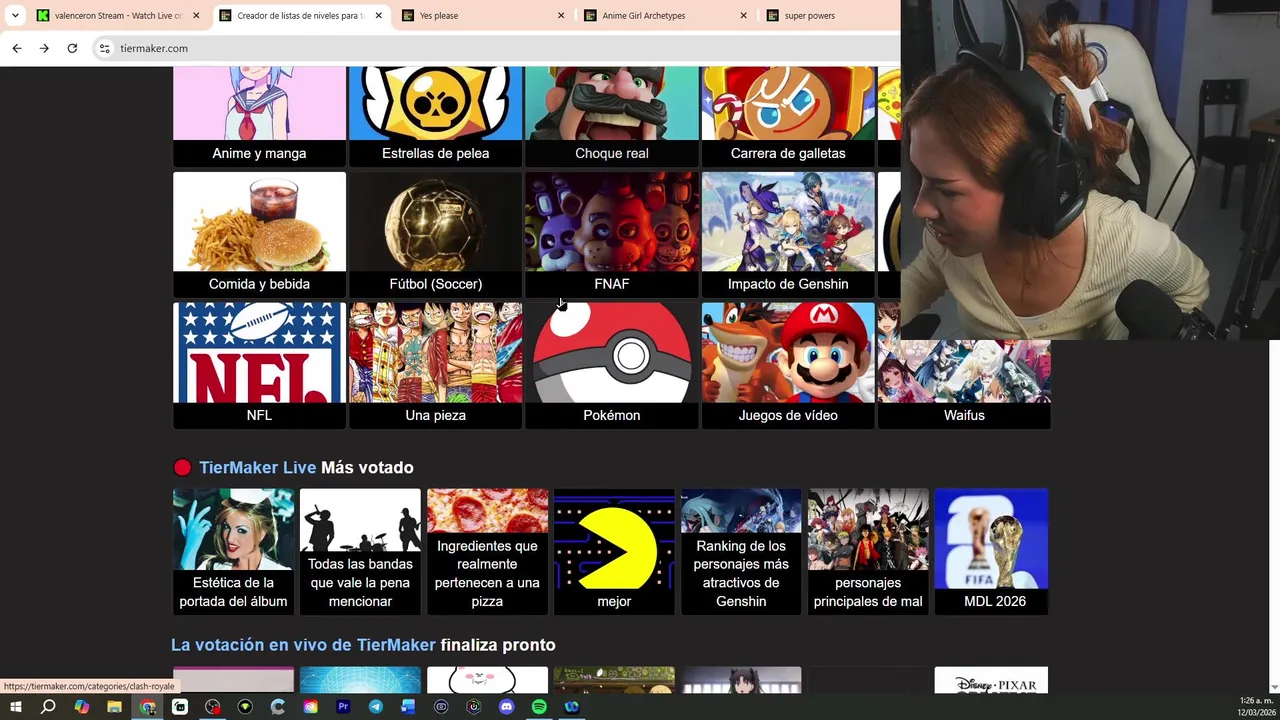This screenshot has height=720, width=1280.
Task: Open Todas las bandas que vale la pena mencionar
Action: click(360, 551)
